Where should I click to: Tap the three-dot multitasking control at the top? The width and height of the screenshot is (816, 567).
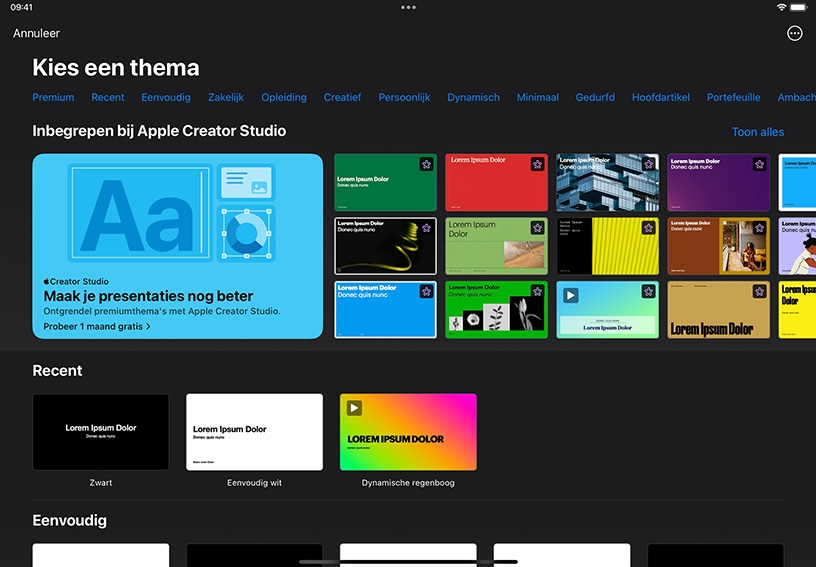408,7
